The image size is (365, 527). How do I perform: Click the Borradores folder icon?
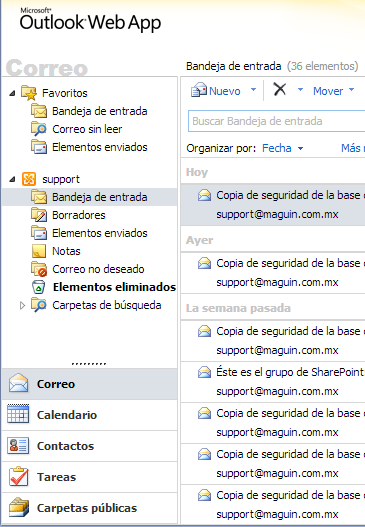tap(39, 215)
